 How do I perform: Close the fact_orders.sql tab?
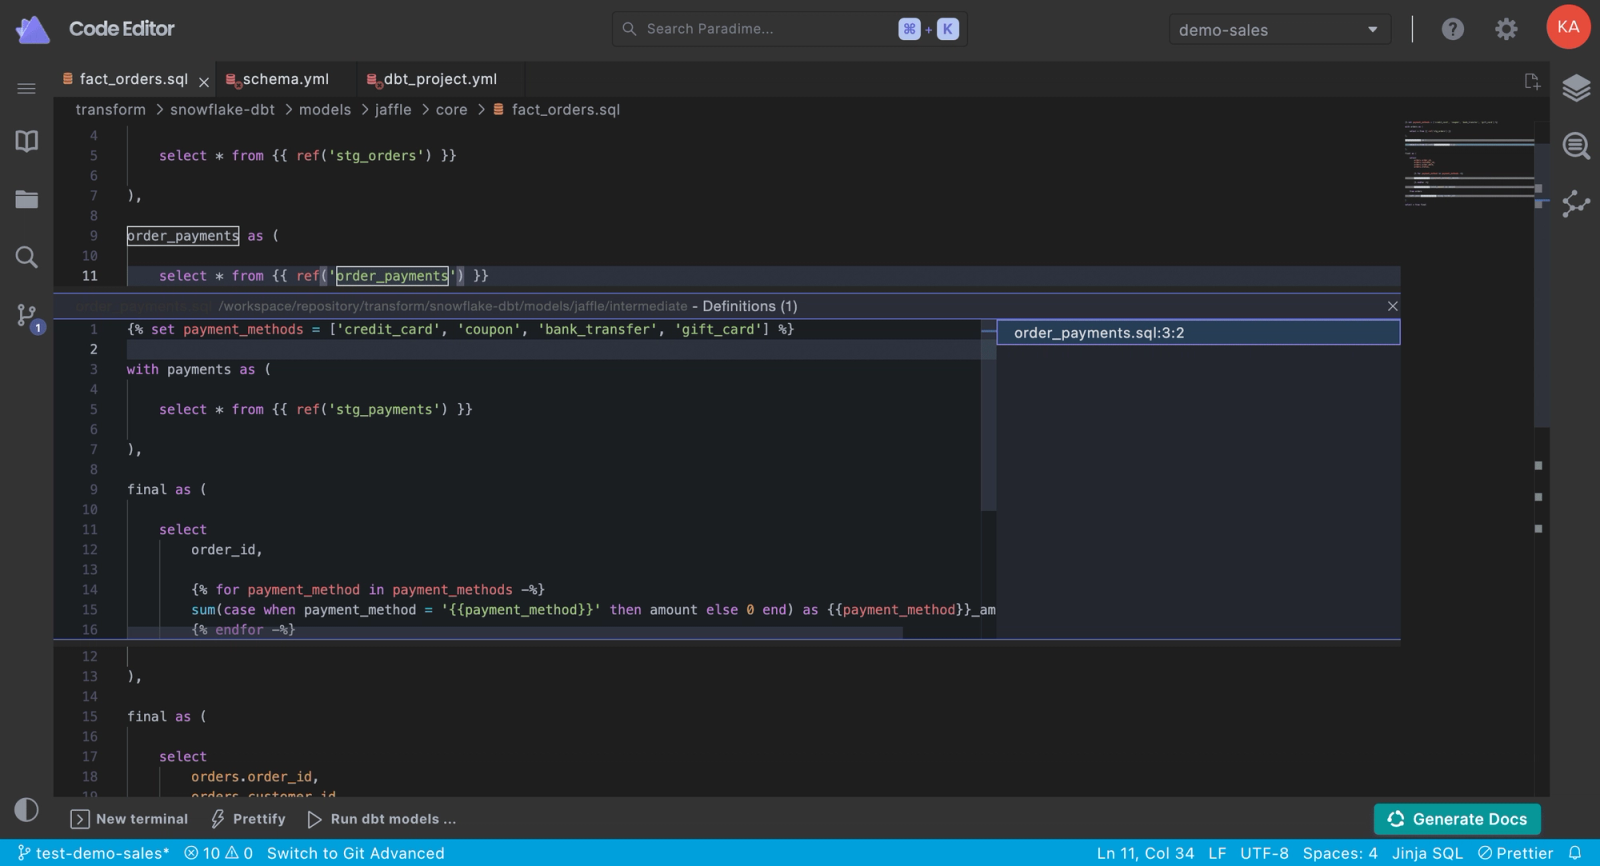click(204, 82)
